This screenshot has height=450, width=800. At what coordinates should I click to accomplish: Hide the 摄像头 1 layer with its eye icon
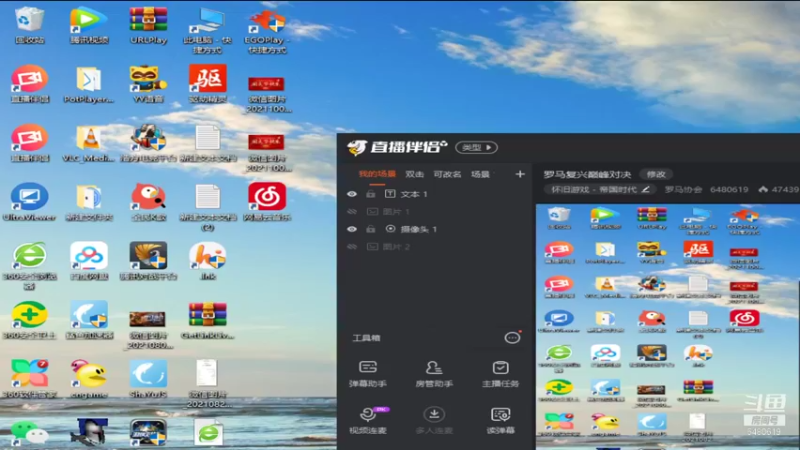352,229
